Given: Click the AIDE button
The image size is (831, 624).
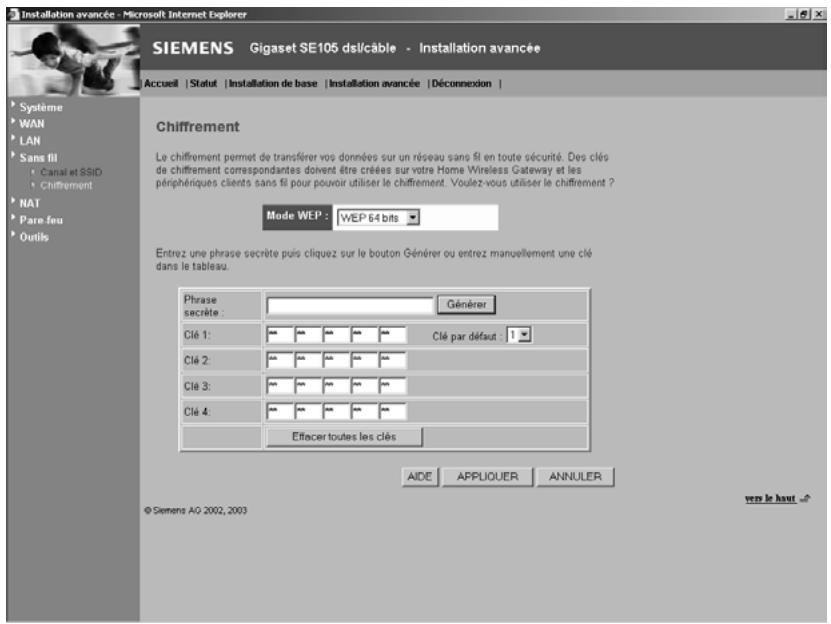Looking at the screenshot, I should pos(420,477).
